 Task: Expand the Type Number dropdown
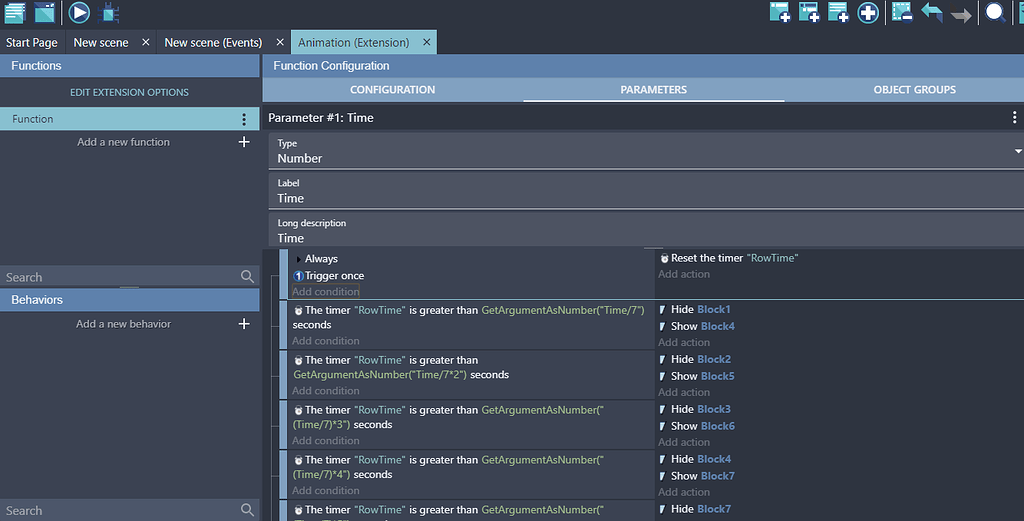(x=1017, y=151)
